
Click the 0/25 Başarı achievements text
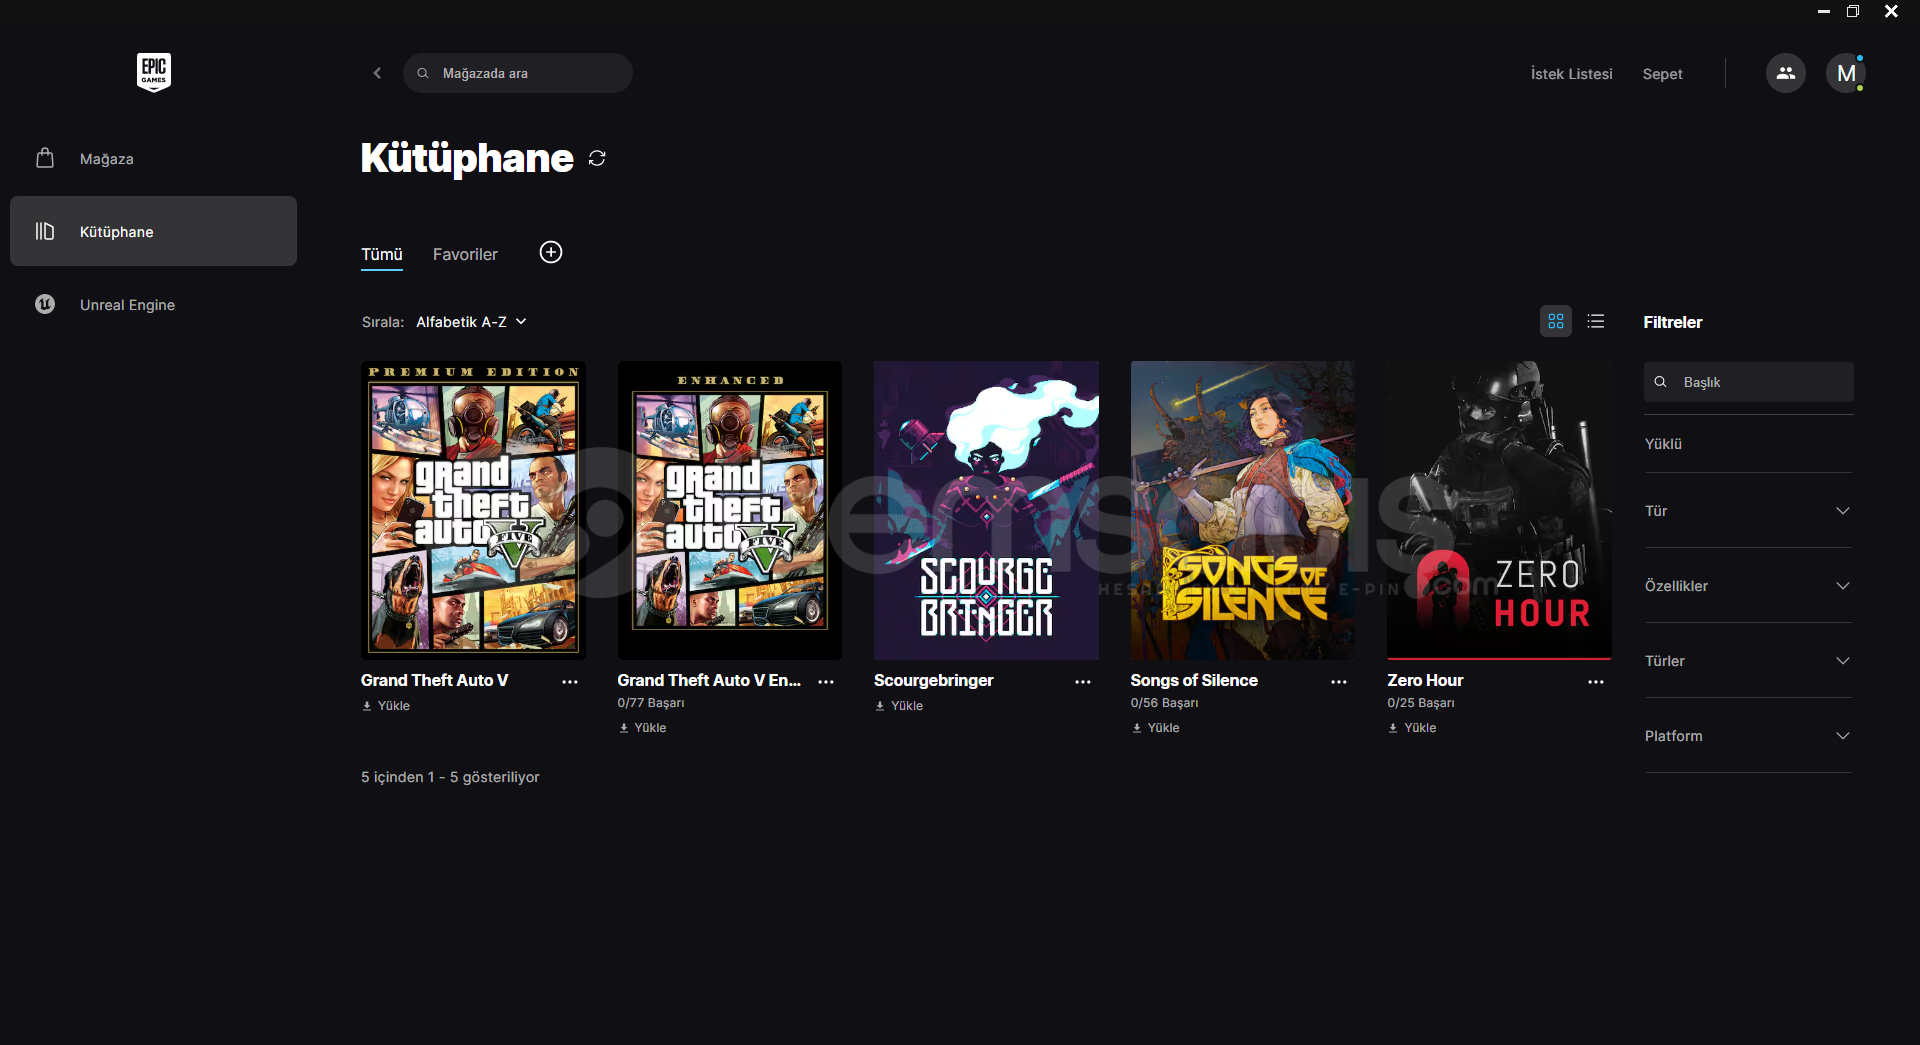pos(1421,703)
